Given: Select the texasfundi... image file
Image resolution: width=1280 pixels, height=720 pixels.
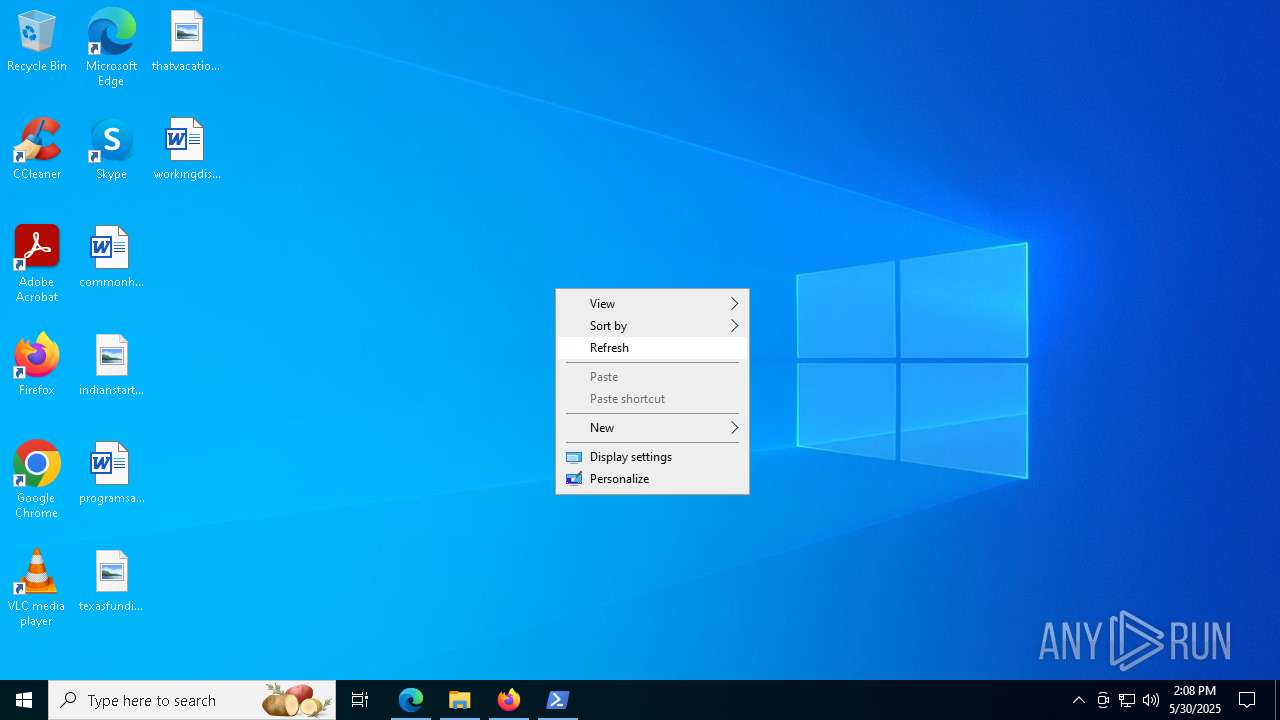Looking at the screenshot, I should pyautogui.click(x=111, y=582).
